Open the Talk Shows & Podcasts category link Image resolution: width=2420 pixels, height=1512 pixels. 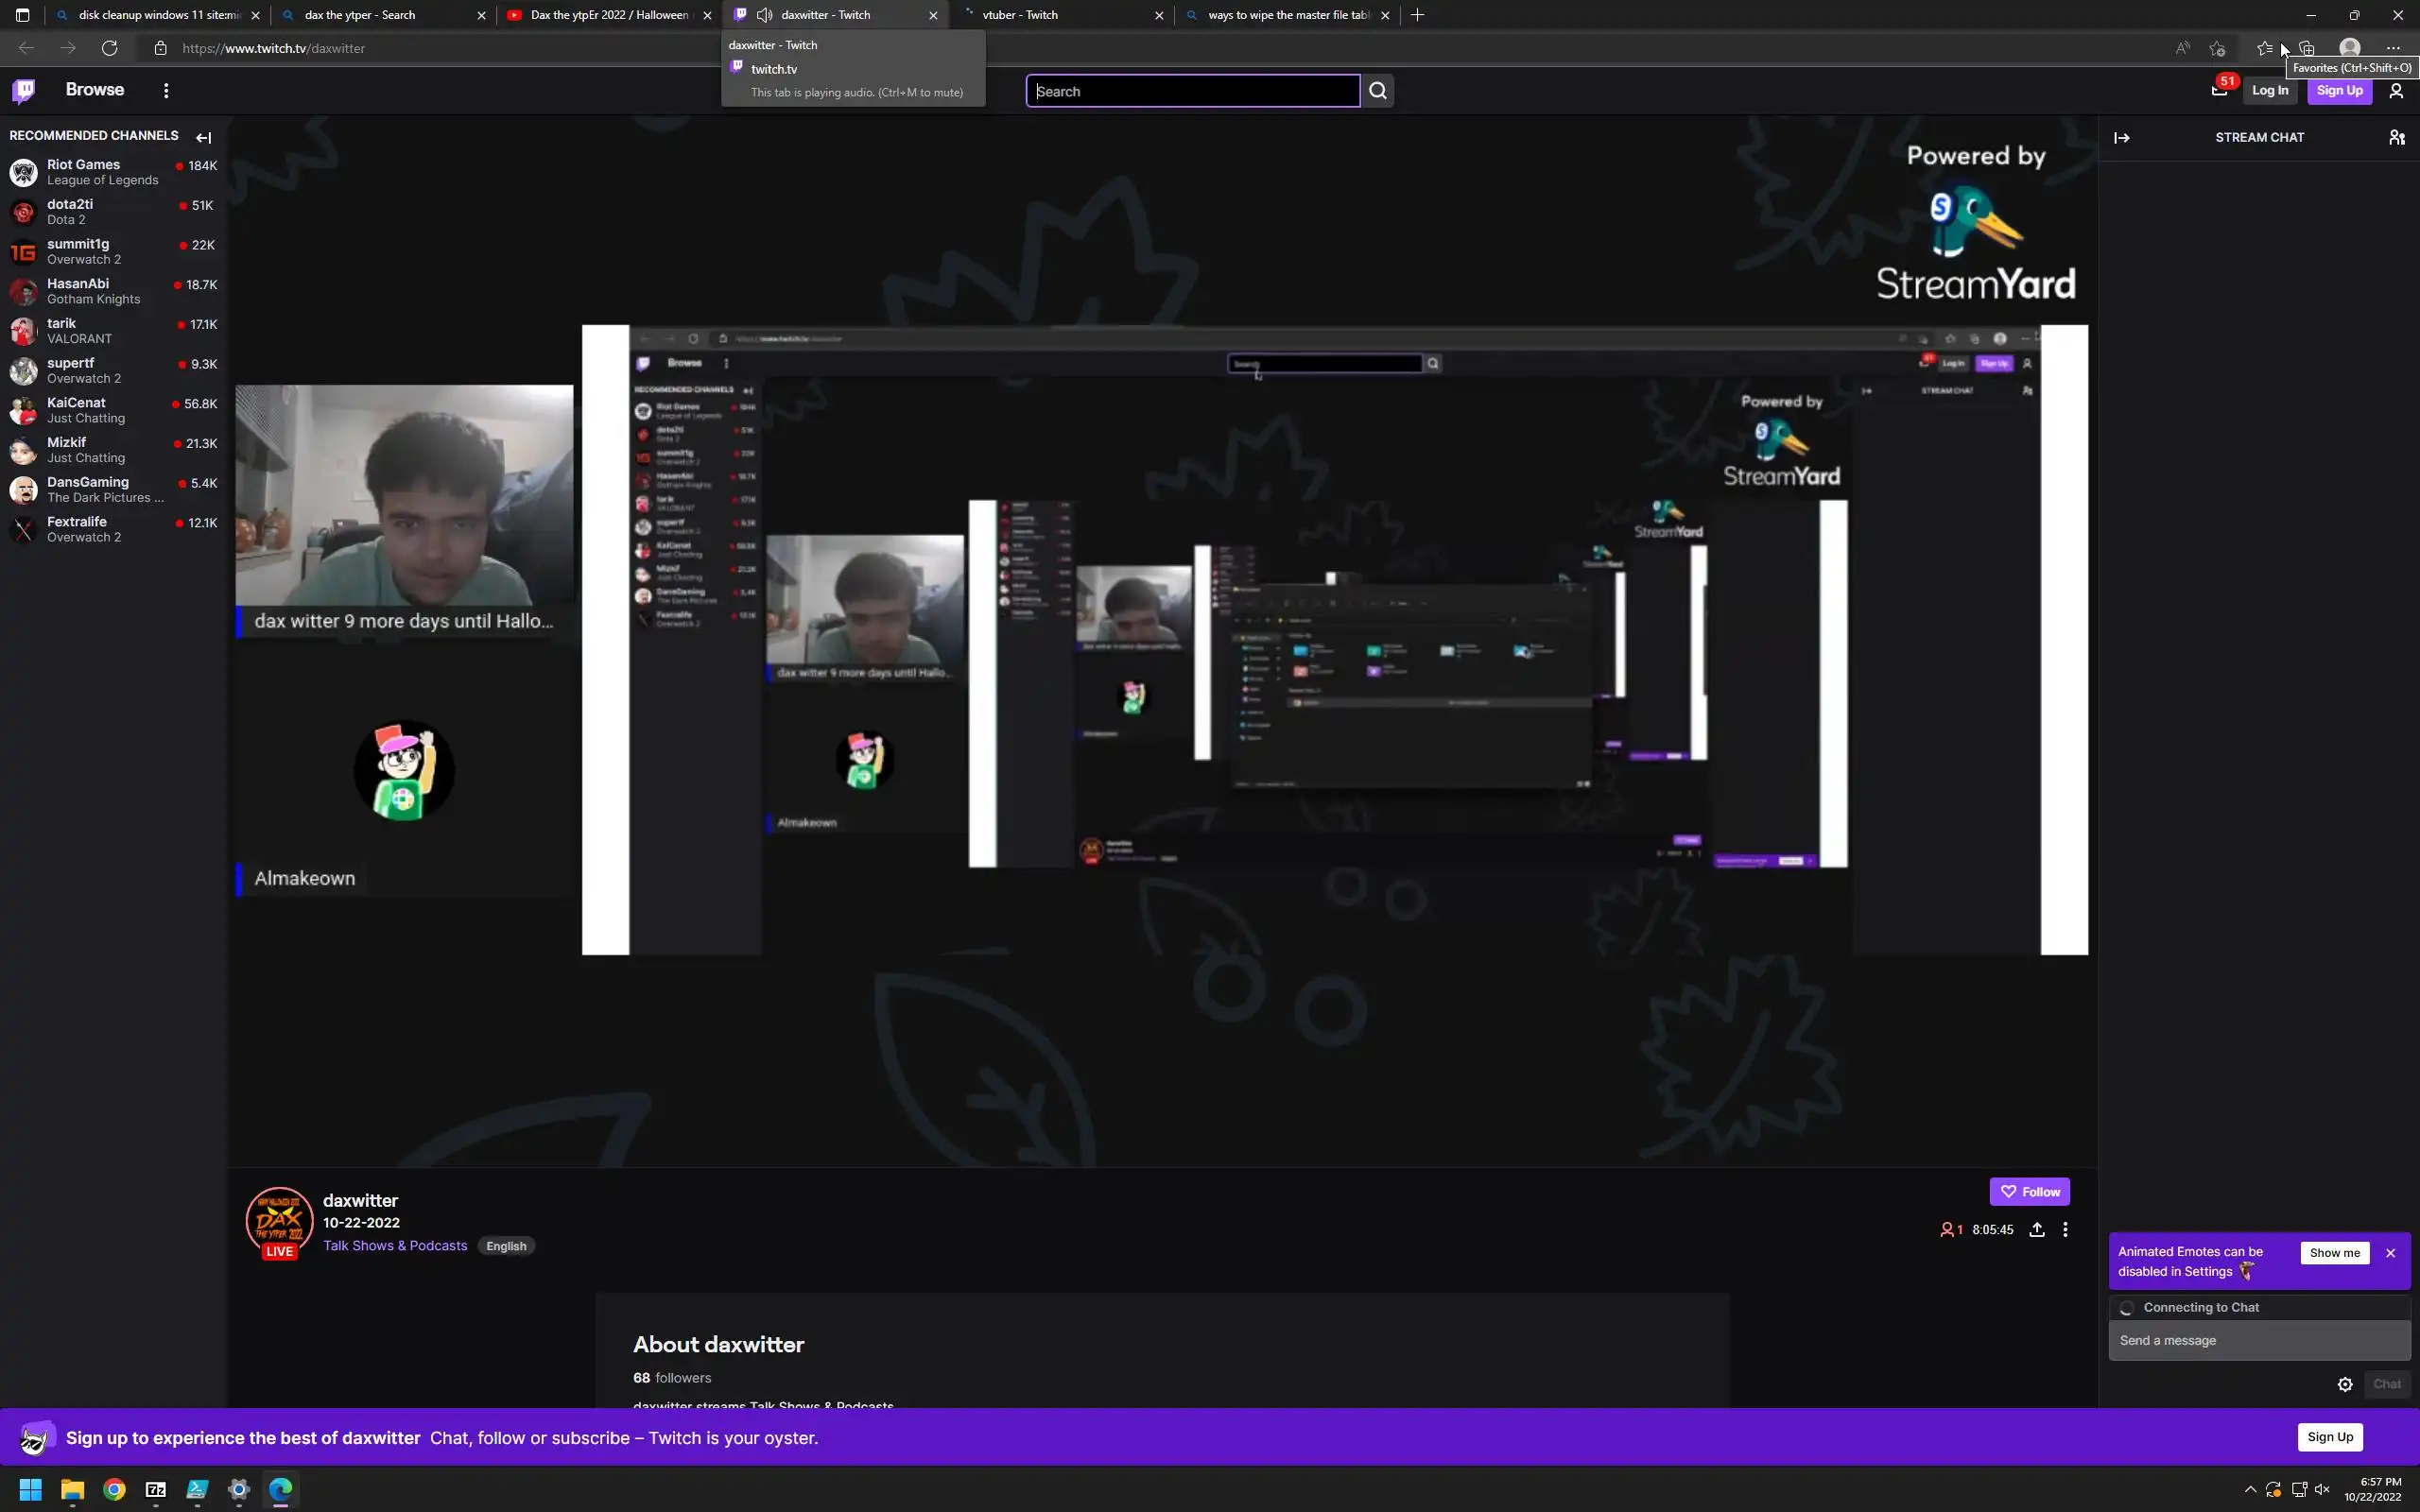pyautogui.click(x=395, y=1246)
